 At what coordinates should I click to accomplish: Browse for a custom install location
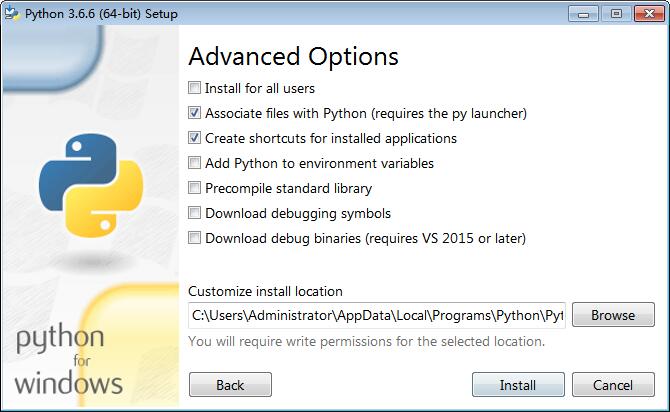coord(613,315)
